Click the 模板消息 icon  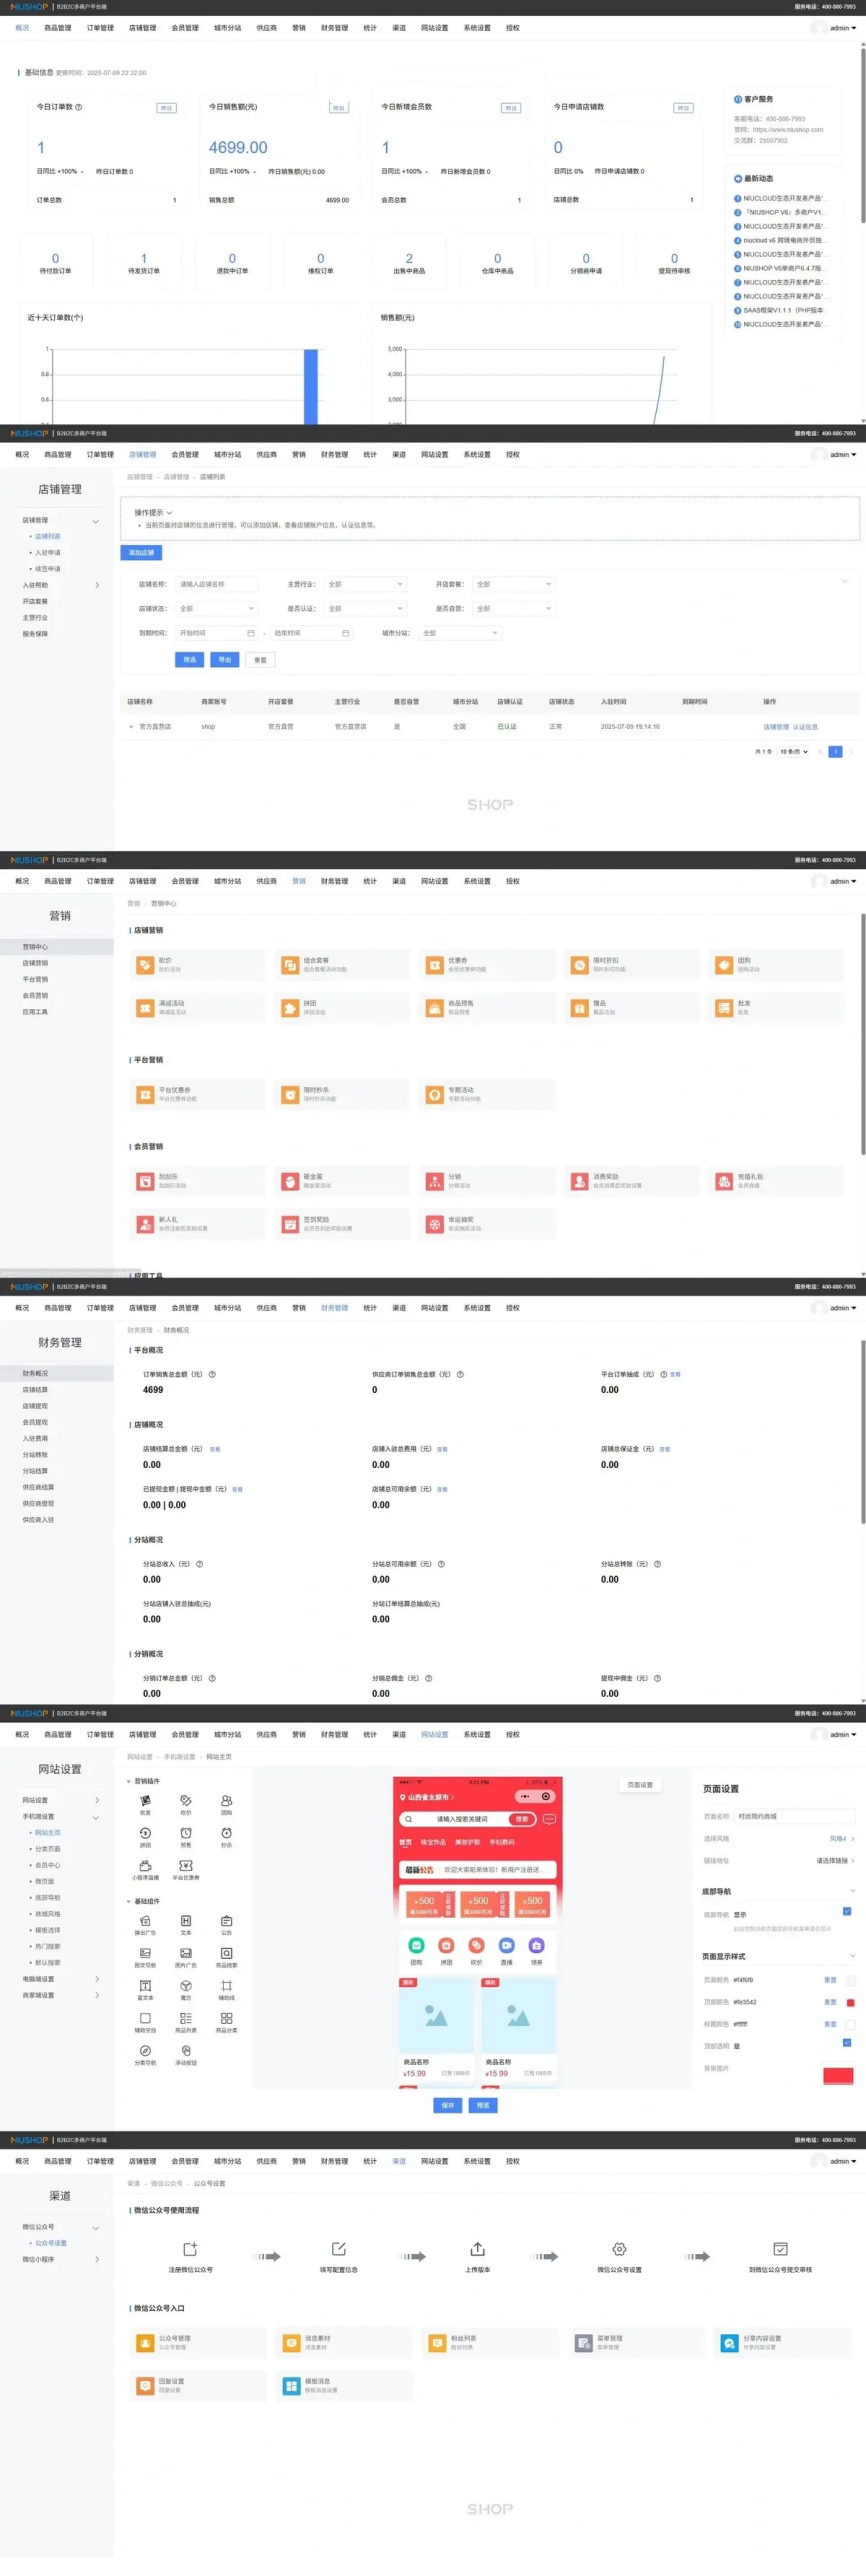click(291, 2385)
